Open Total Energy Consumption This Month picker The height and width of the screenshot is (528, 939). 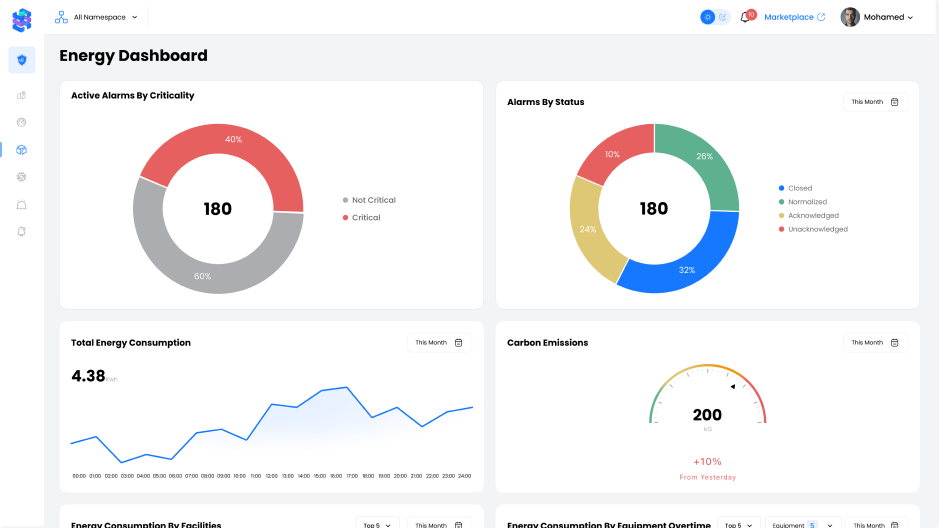pos(439,343)
